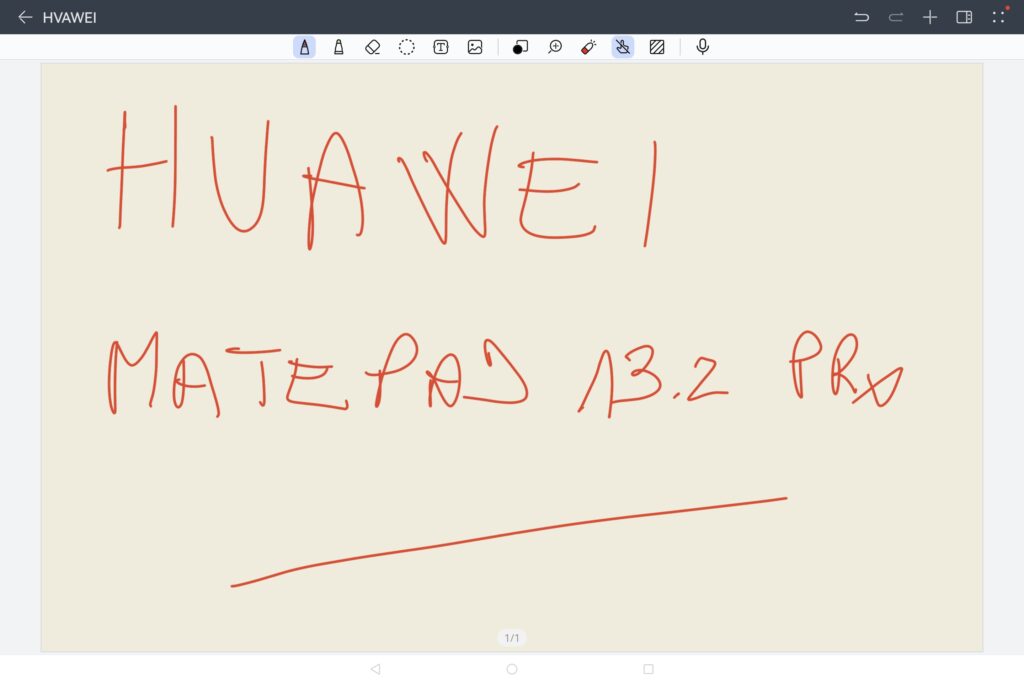Select the highlighter marker tool

(x=339, y=47)
